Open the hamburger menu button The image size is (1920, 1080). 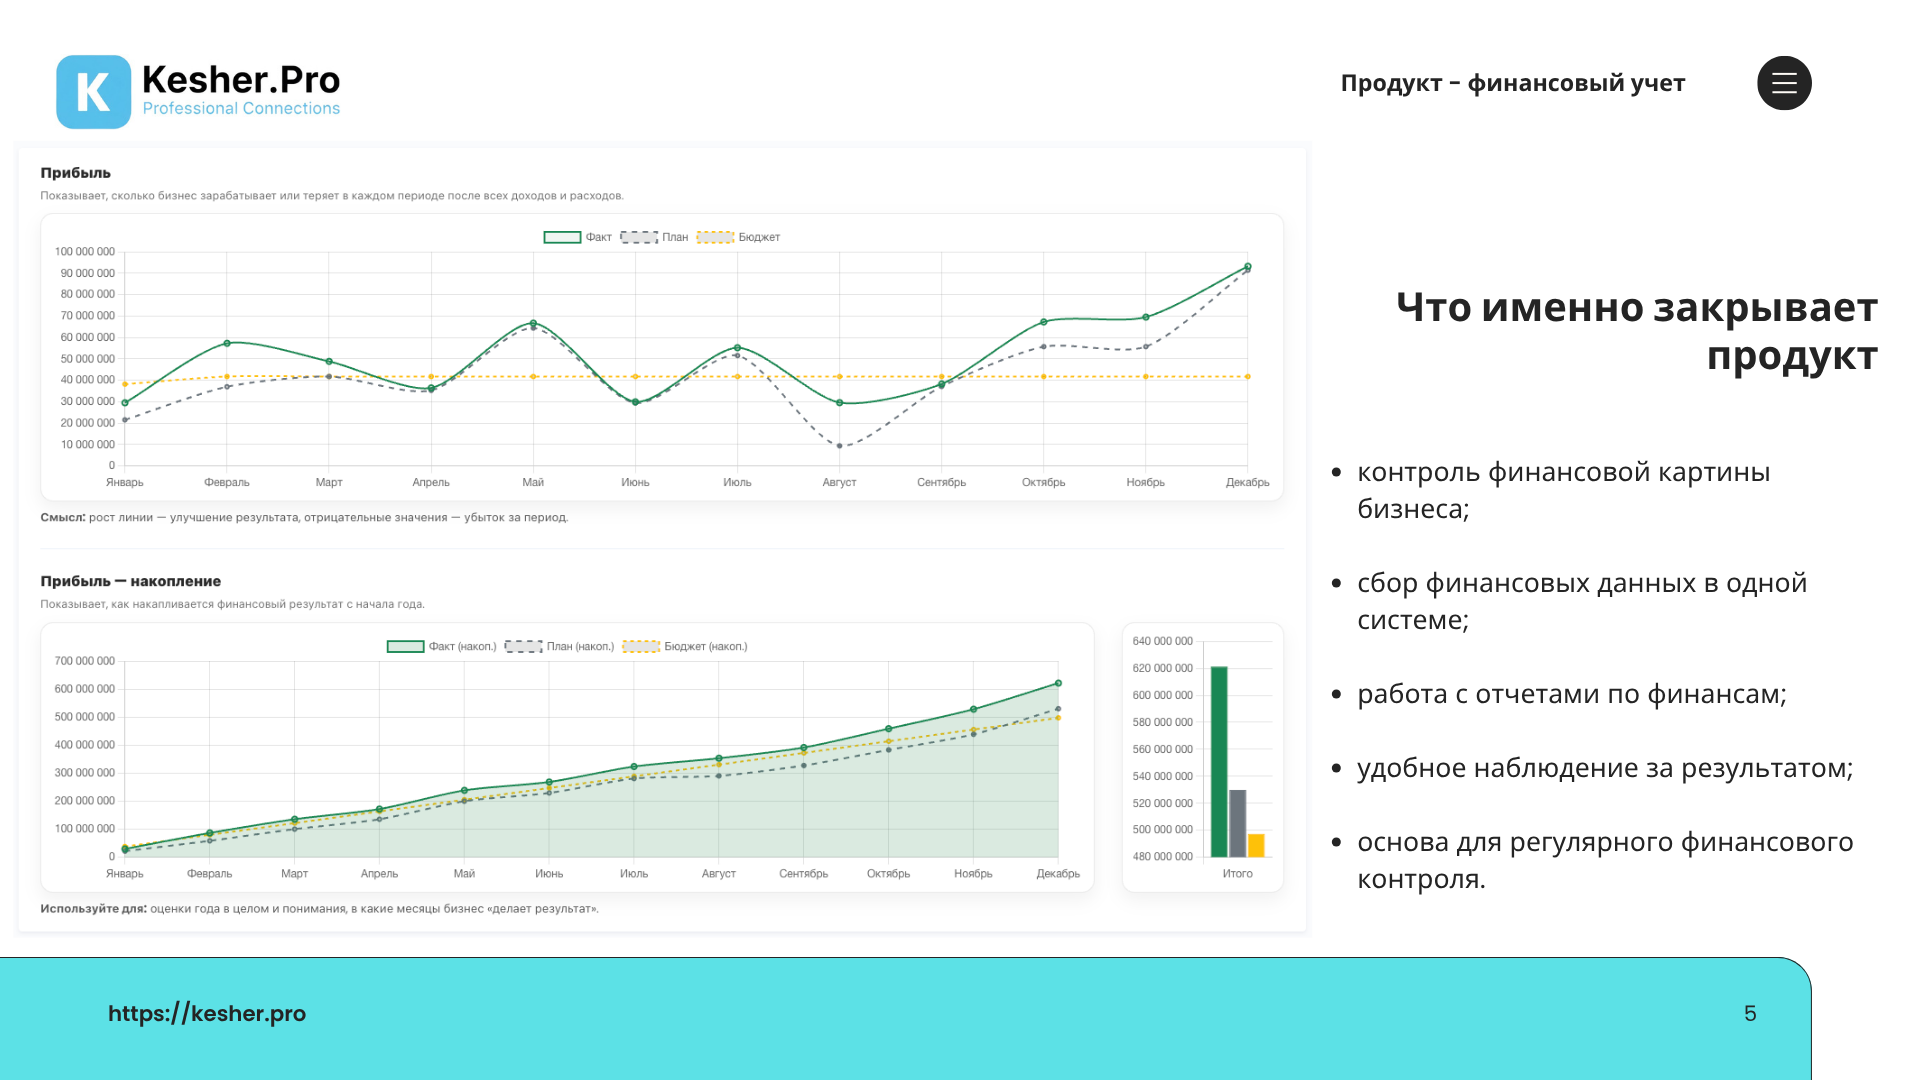click(1784, 83)
